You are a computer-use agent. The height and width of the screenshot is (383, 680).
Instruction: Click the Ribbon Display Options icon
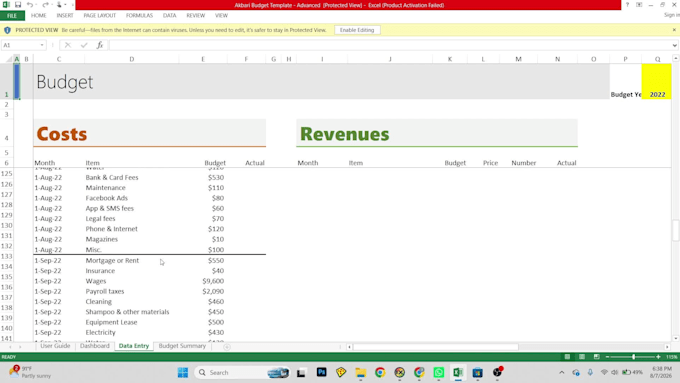(639, 5)
